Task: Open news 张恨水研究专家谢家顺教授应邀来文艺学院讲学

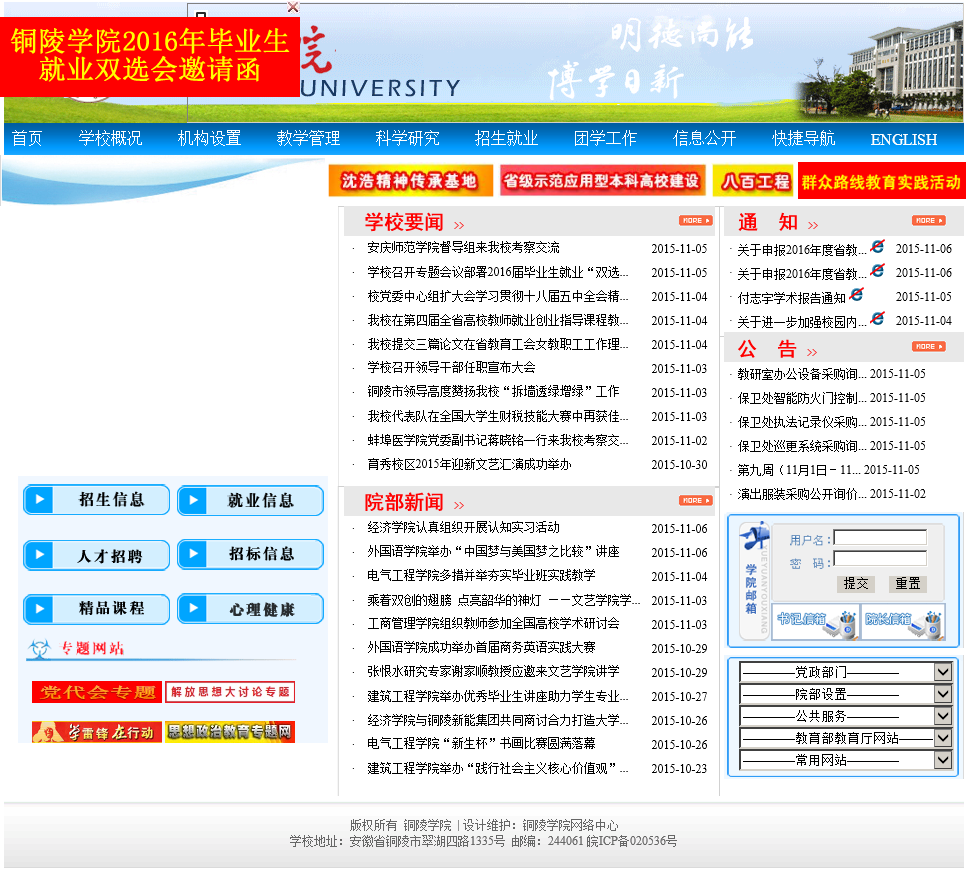Action: (x=493, y=671)
